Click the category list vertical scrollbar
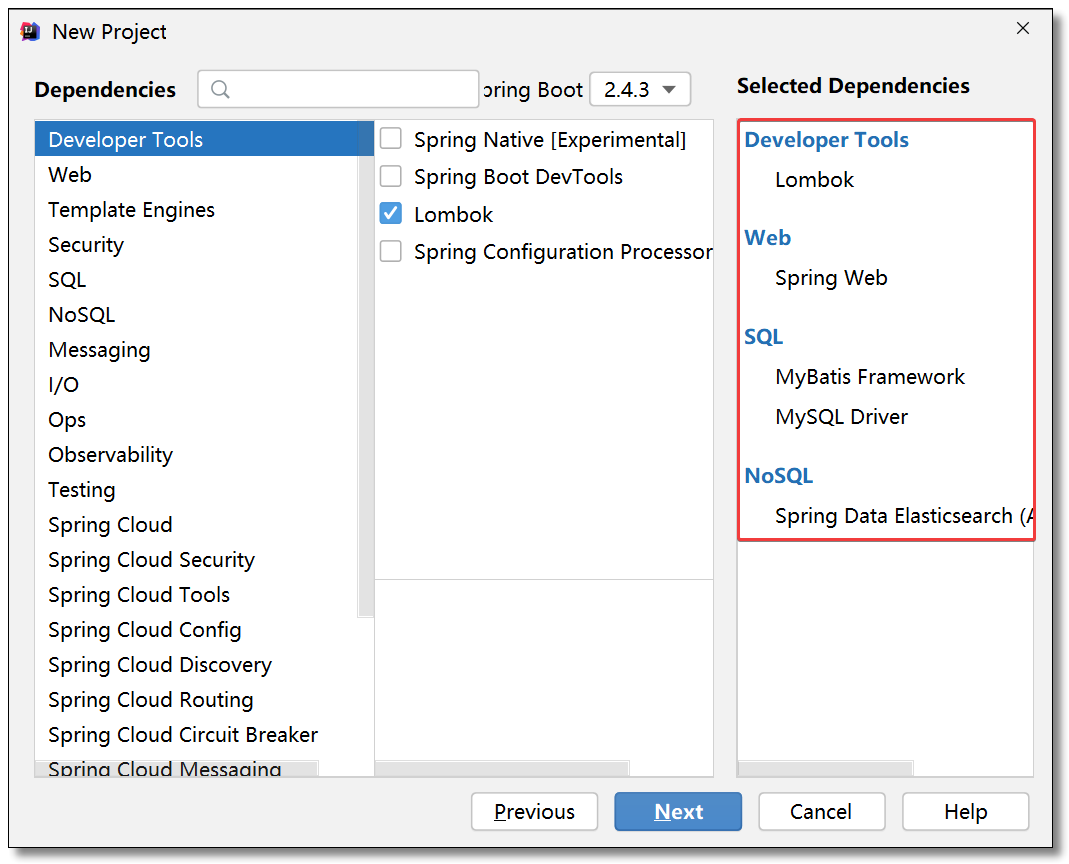Viewport: 1069px width, 864px height. [365, 368]
